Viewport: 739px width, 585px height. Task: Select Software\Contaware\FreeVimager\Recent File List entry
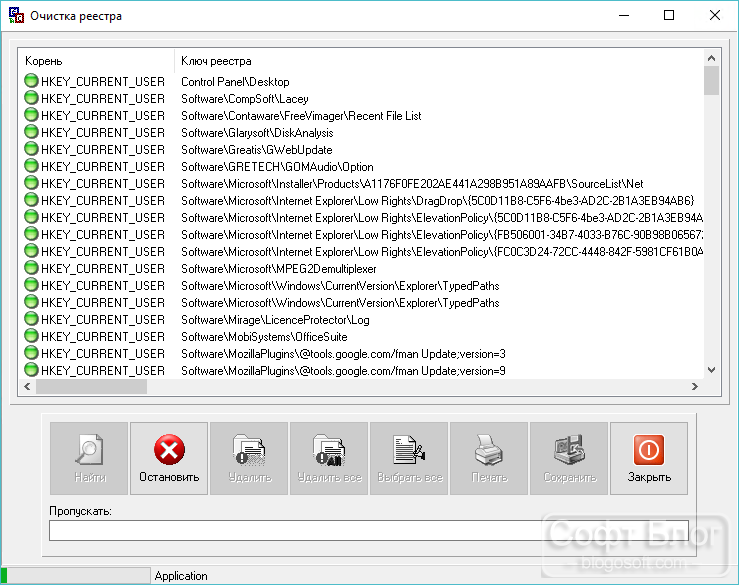point(301,116)
